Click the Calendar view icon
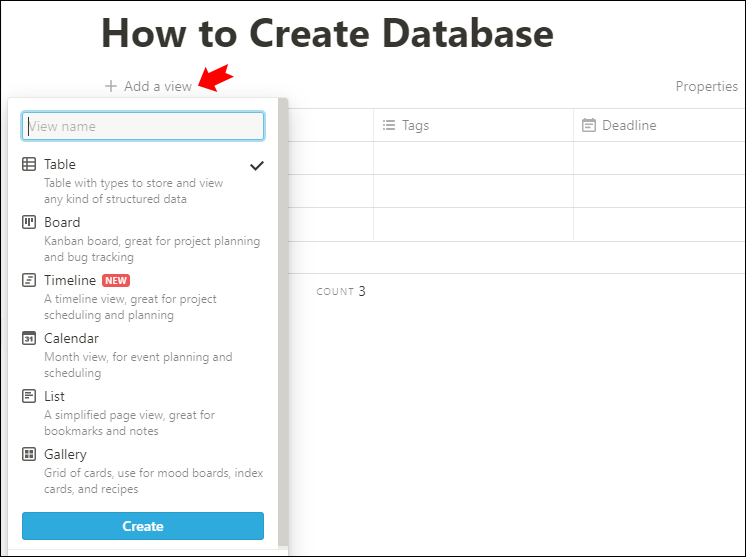The height and width of the screenshot is (557, 746). (29, 338)
